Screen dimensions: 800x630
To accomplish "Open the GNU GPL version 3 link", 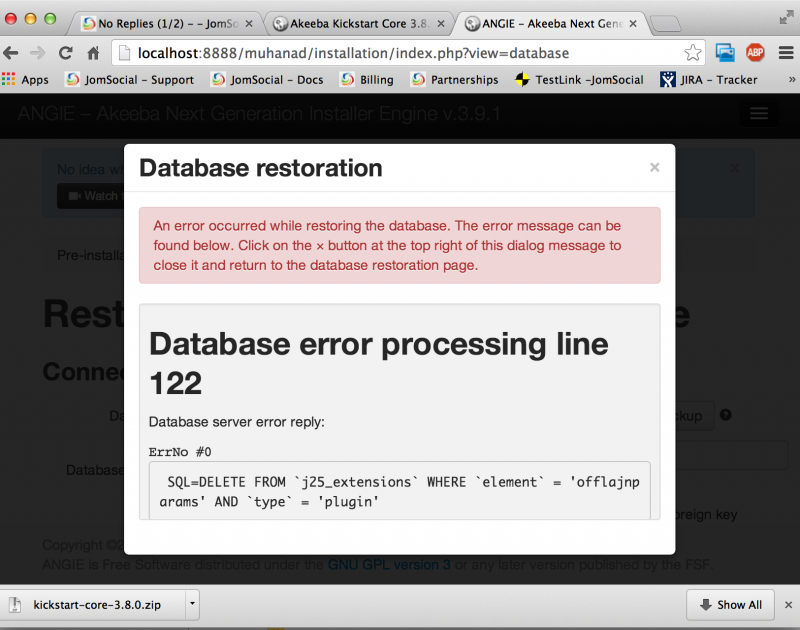I will coord(389,565).
